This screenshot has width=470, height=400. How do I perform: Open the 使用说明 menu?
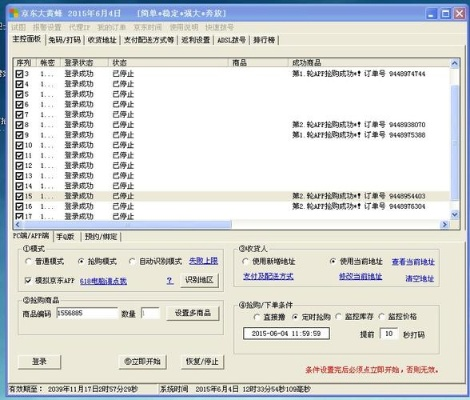(184, 27)
